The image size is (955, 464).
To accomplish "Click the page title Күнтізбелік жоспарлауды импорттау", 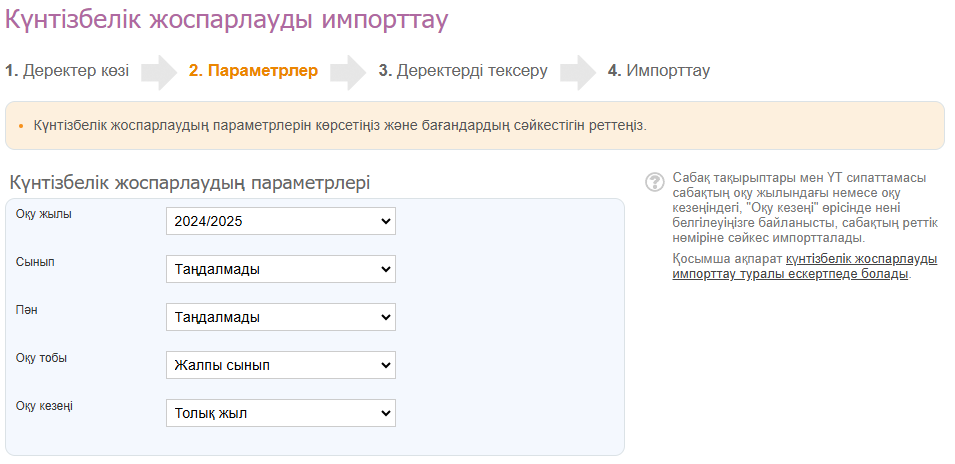I will pos(227,19).
